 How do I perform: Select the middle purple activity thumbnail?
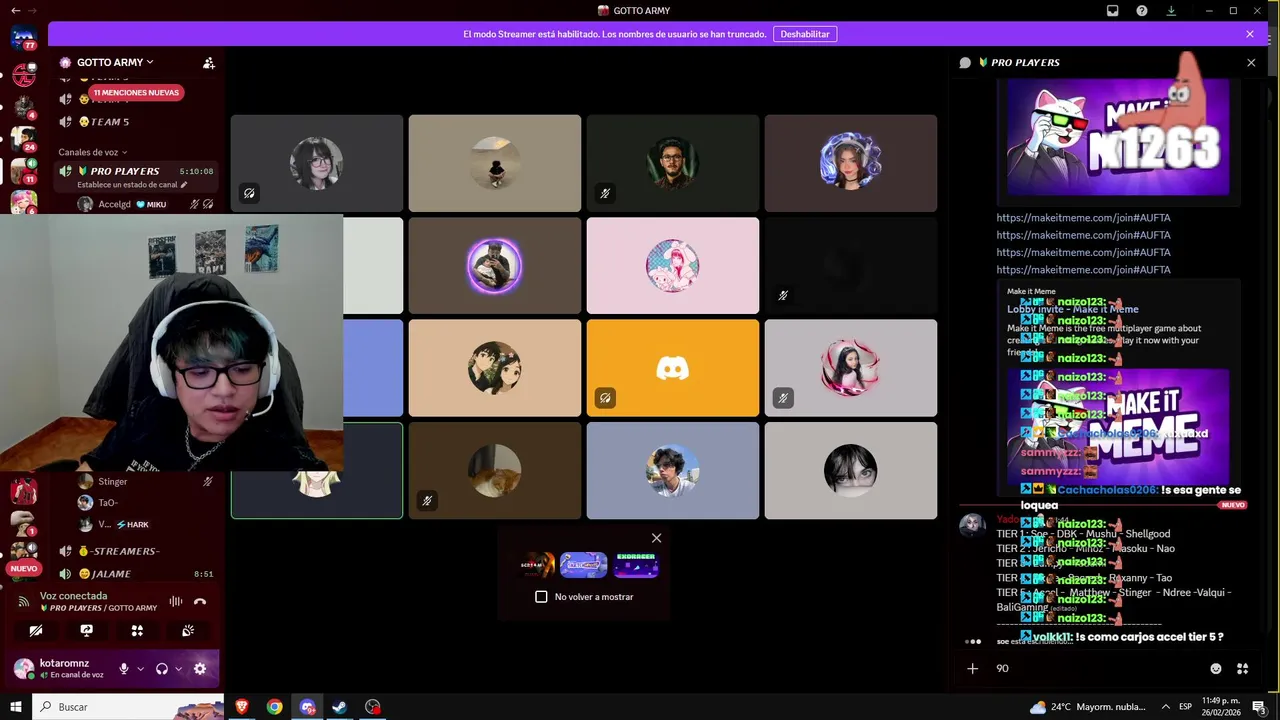pos(584,565)
